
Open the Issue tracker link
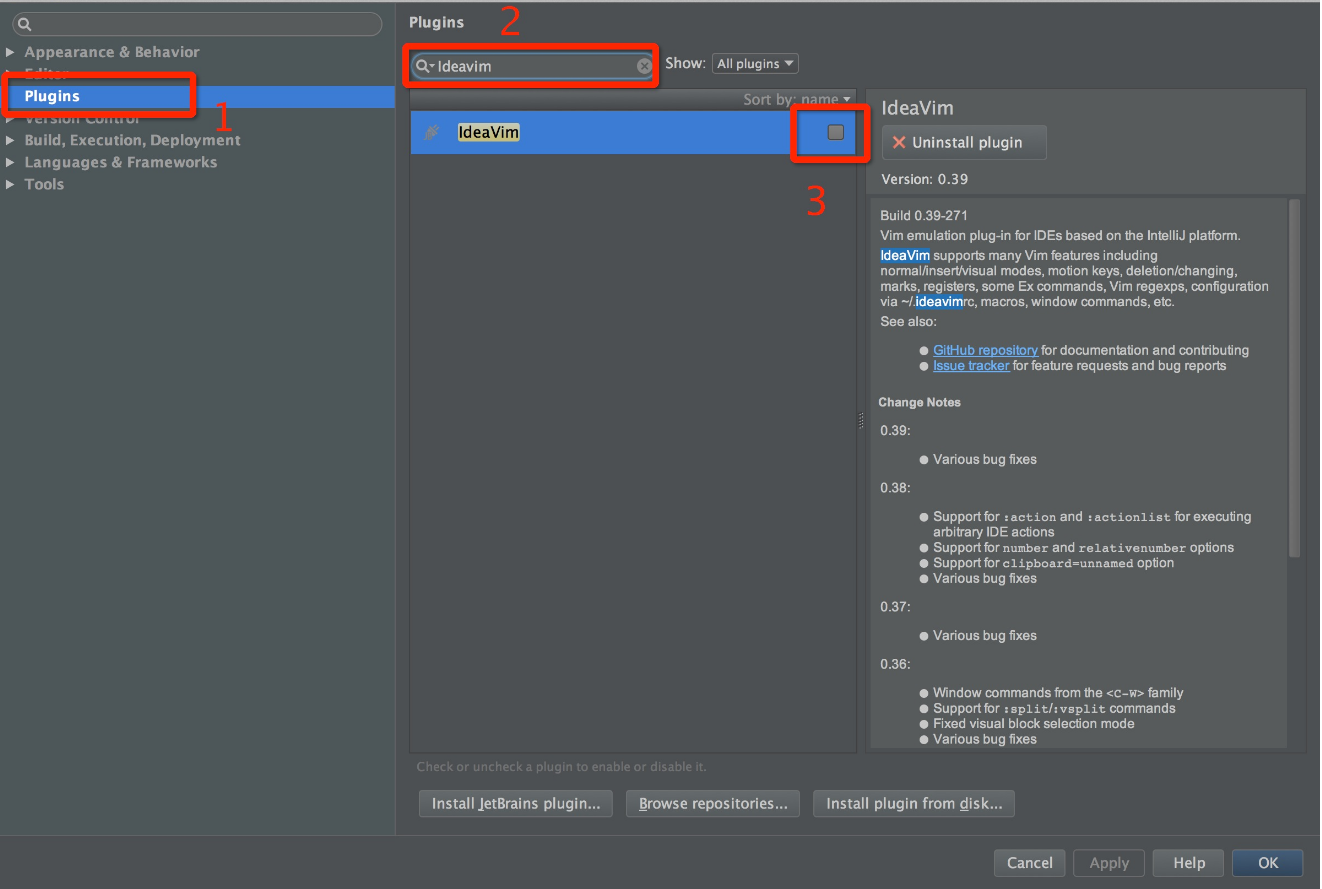pos(971,366)
